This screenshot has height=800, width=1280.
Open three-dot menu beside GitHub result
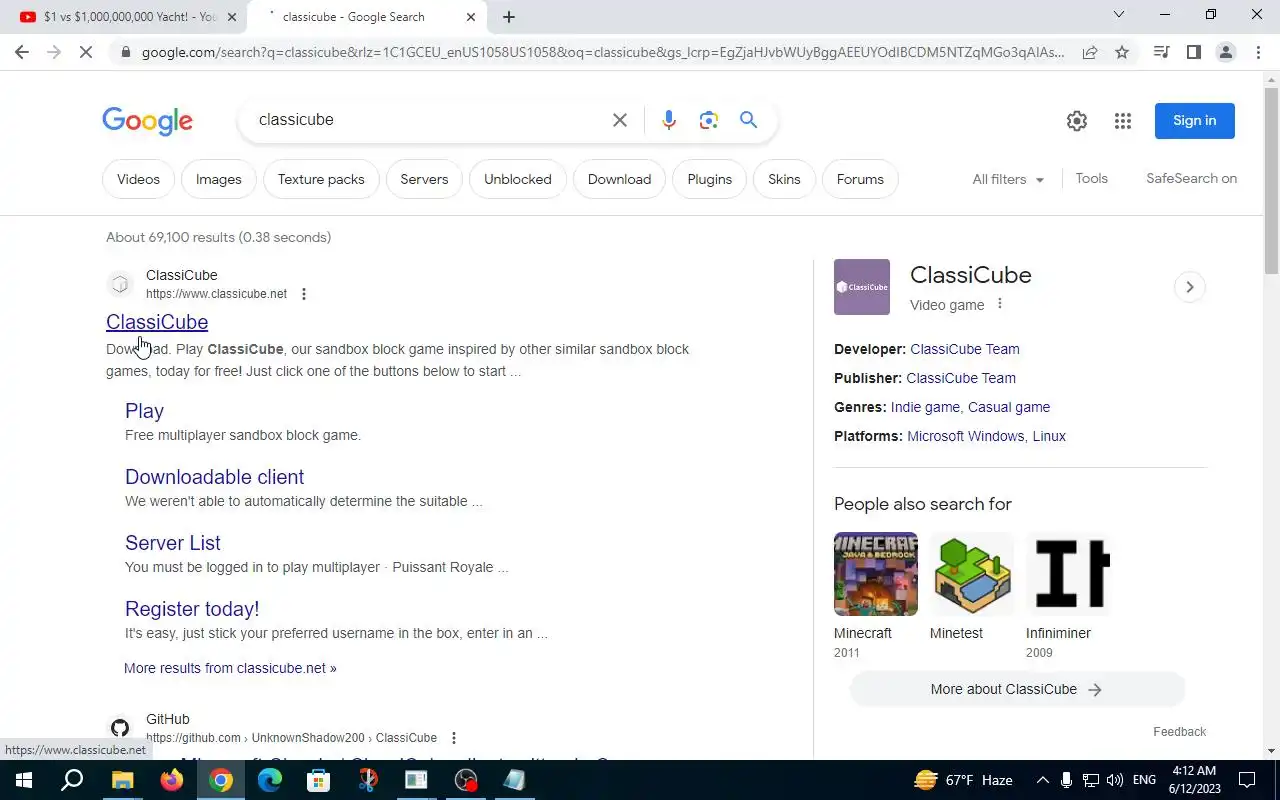[454, 738]
